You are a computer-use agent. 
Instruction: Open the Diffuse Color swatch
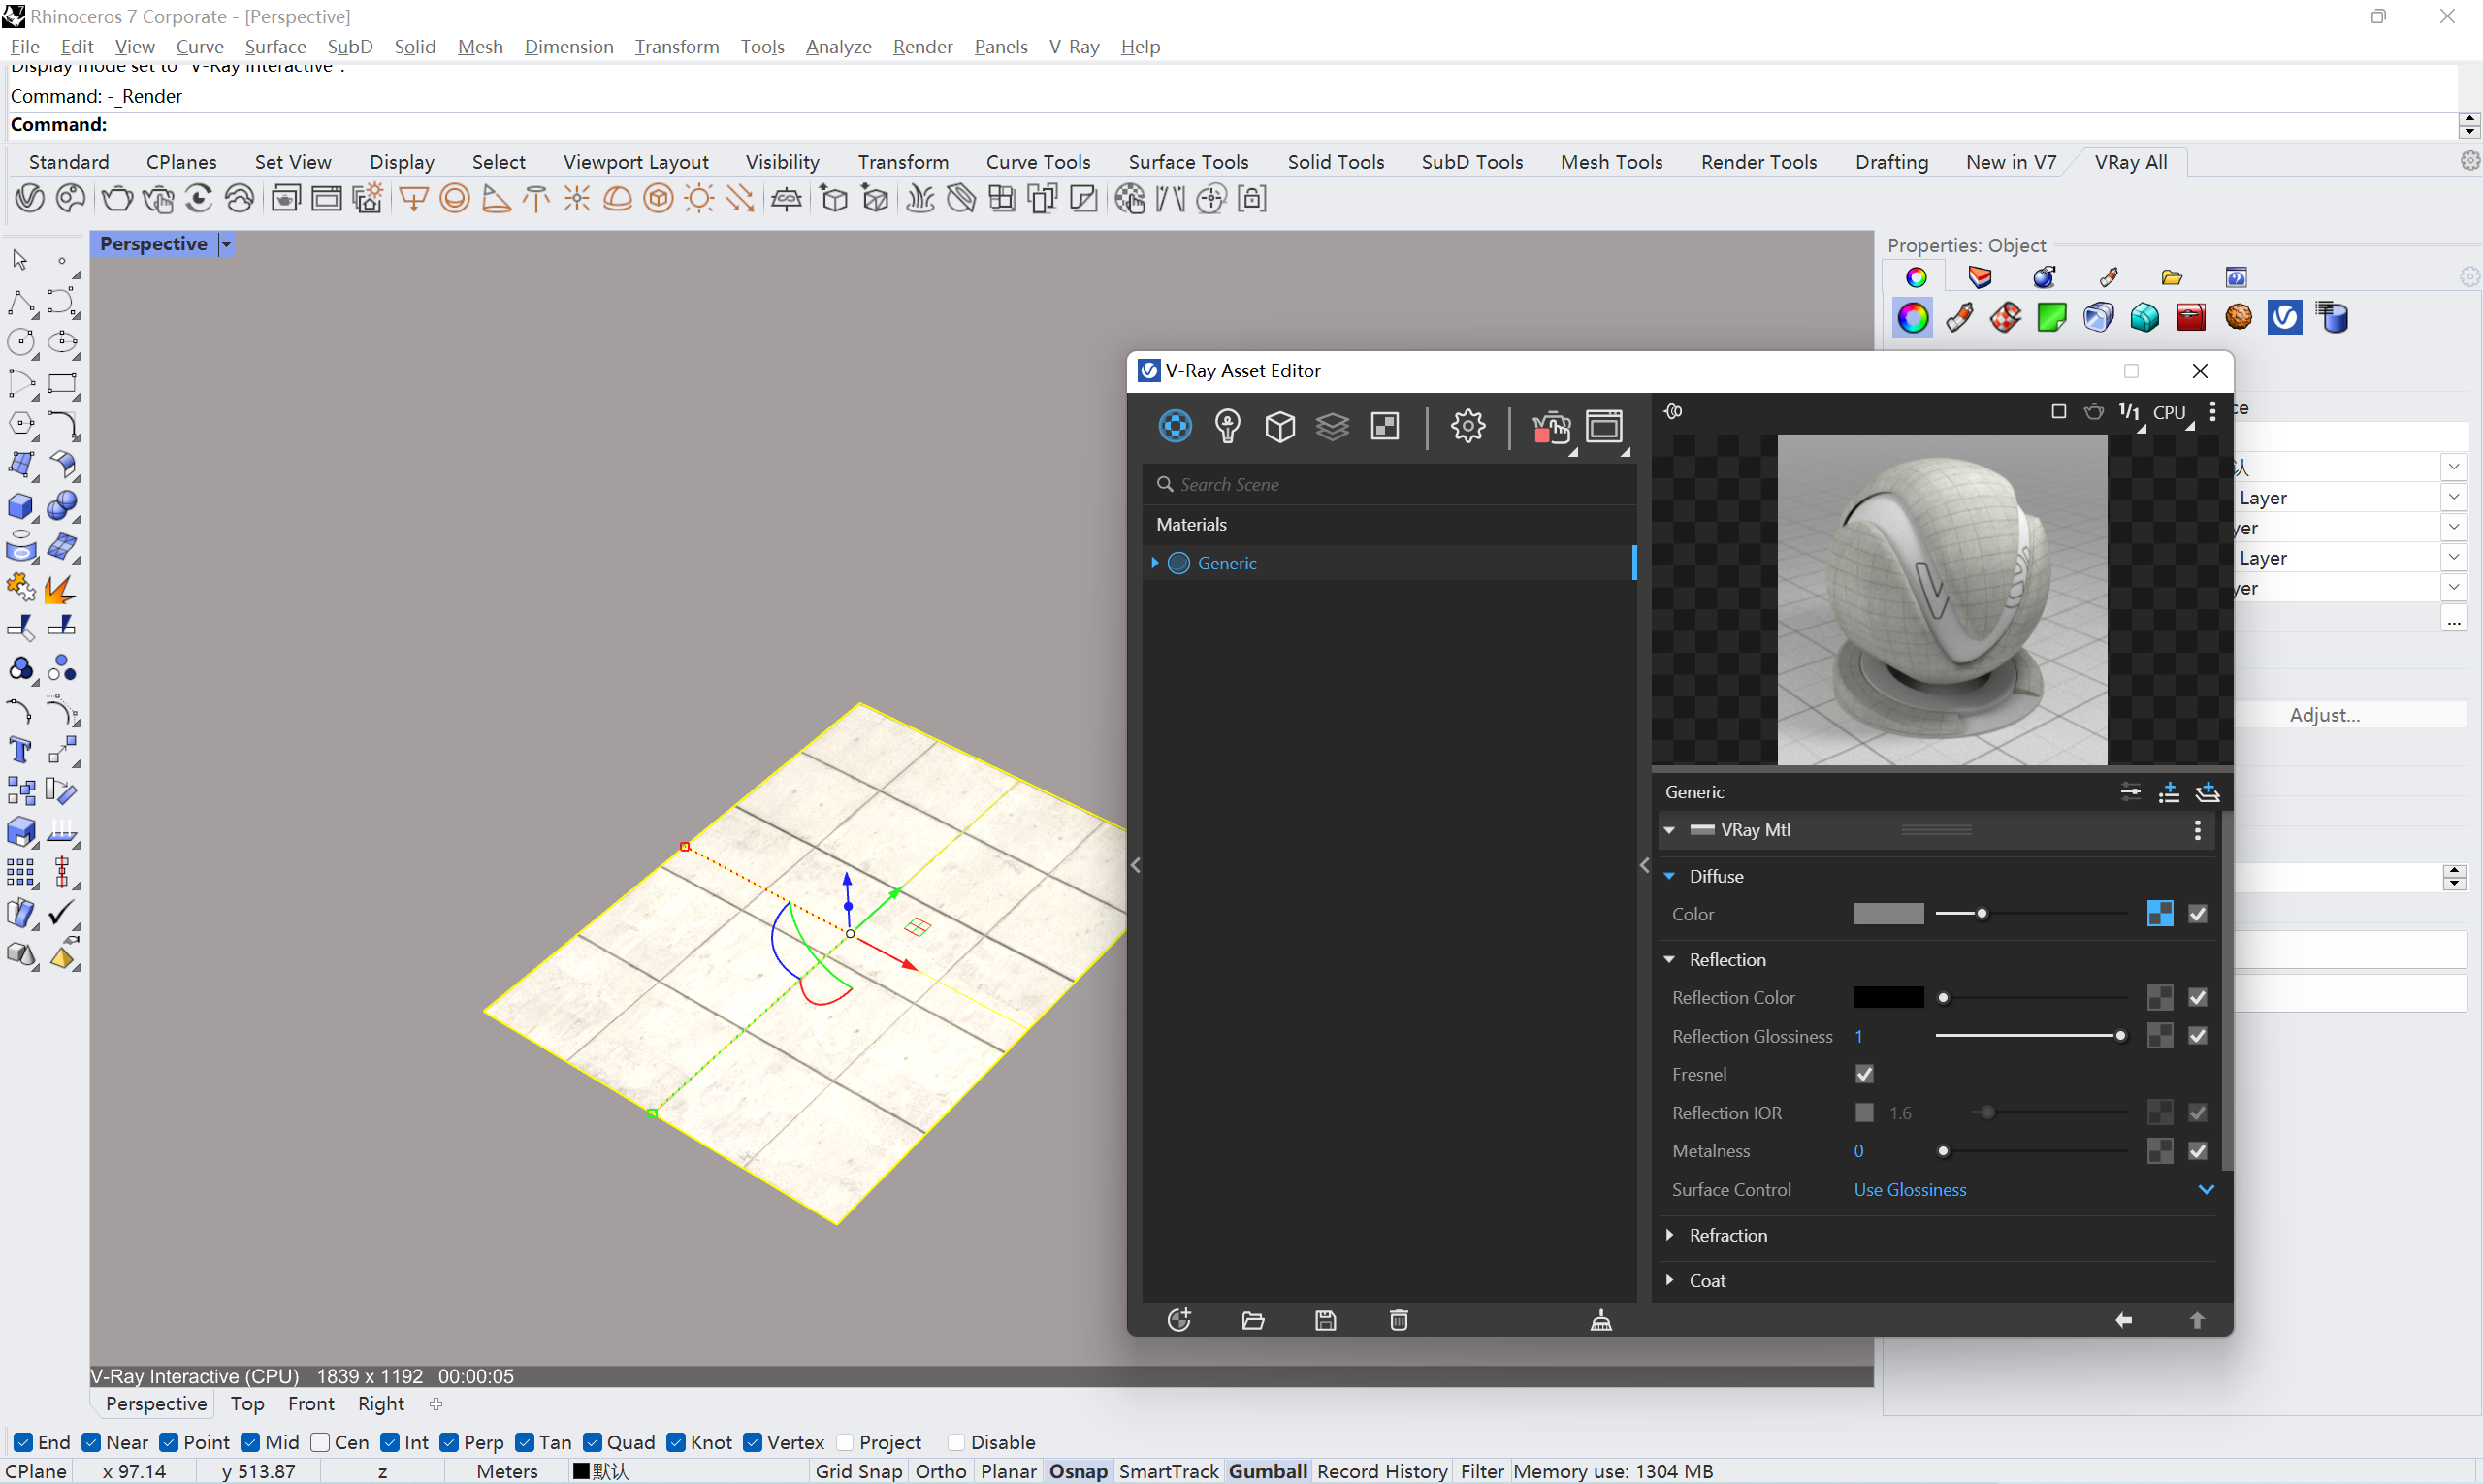coord(1888,913)
